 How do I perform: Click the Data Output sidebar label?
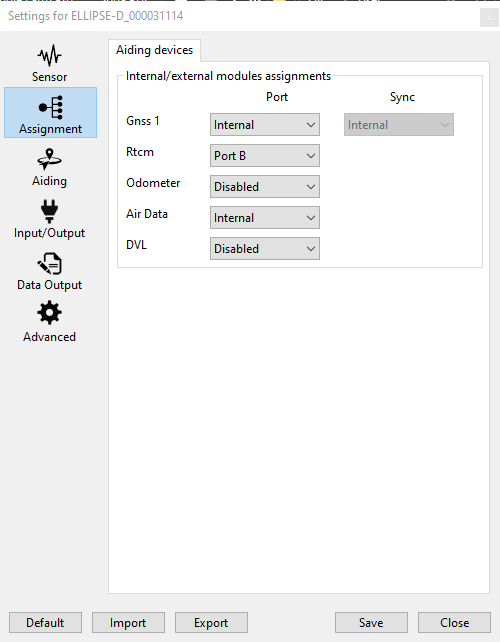(50, 285)
